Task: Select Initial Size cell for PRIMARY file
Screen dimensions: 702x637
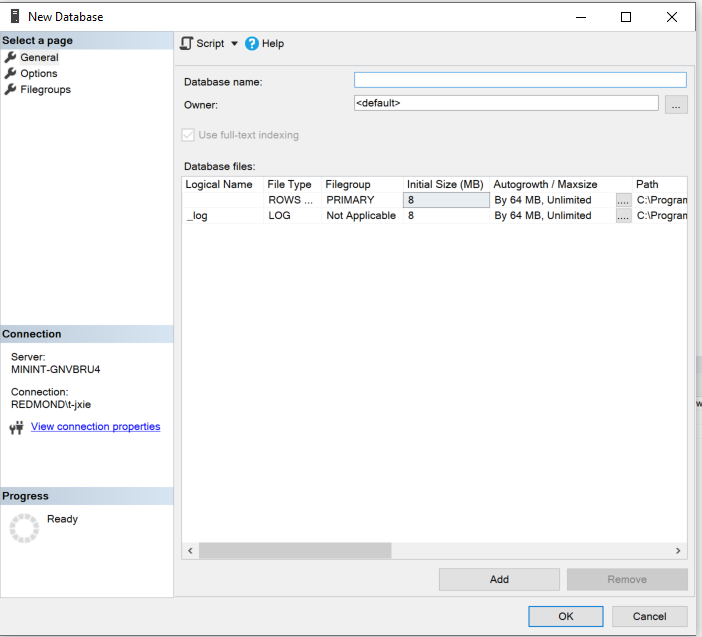Action: (x=446, y=200)
